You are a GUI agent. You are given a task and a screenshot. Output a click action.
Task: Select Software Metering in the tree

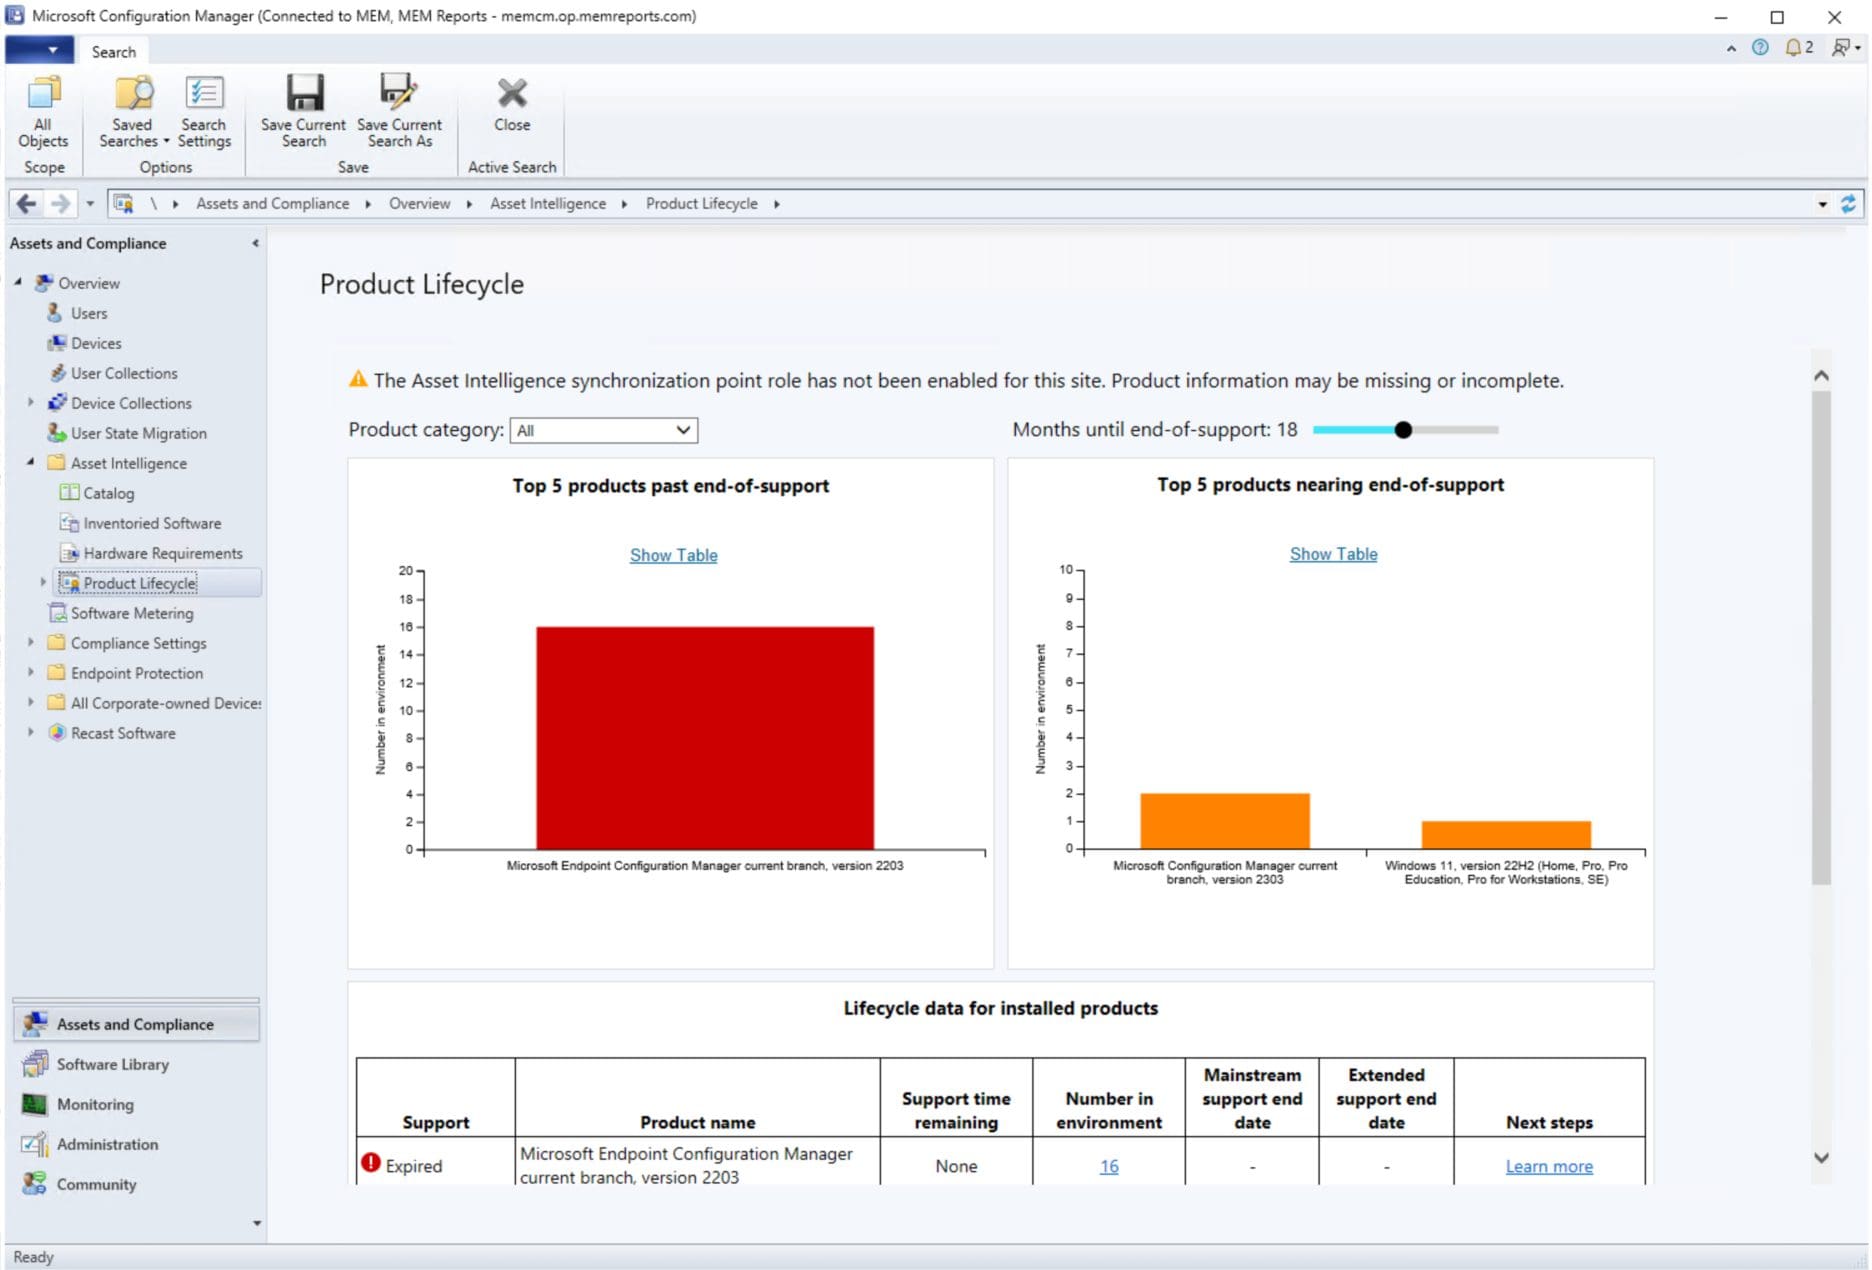point(132,613)
